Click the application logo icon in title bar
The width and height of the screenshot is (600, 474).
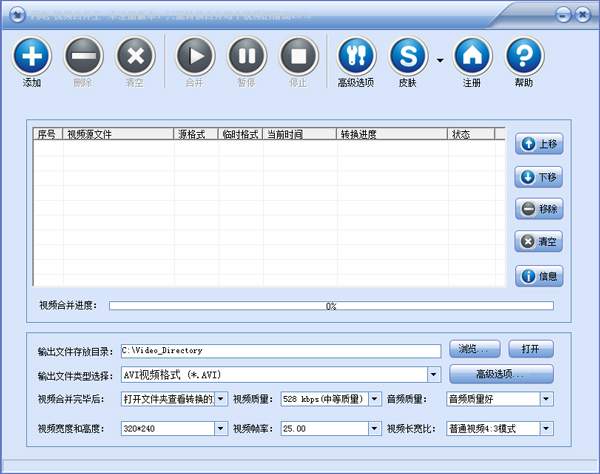click(17, 15)
